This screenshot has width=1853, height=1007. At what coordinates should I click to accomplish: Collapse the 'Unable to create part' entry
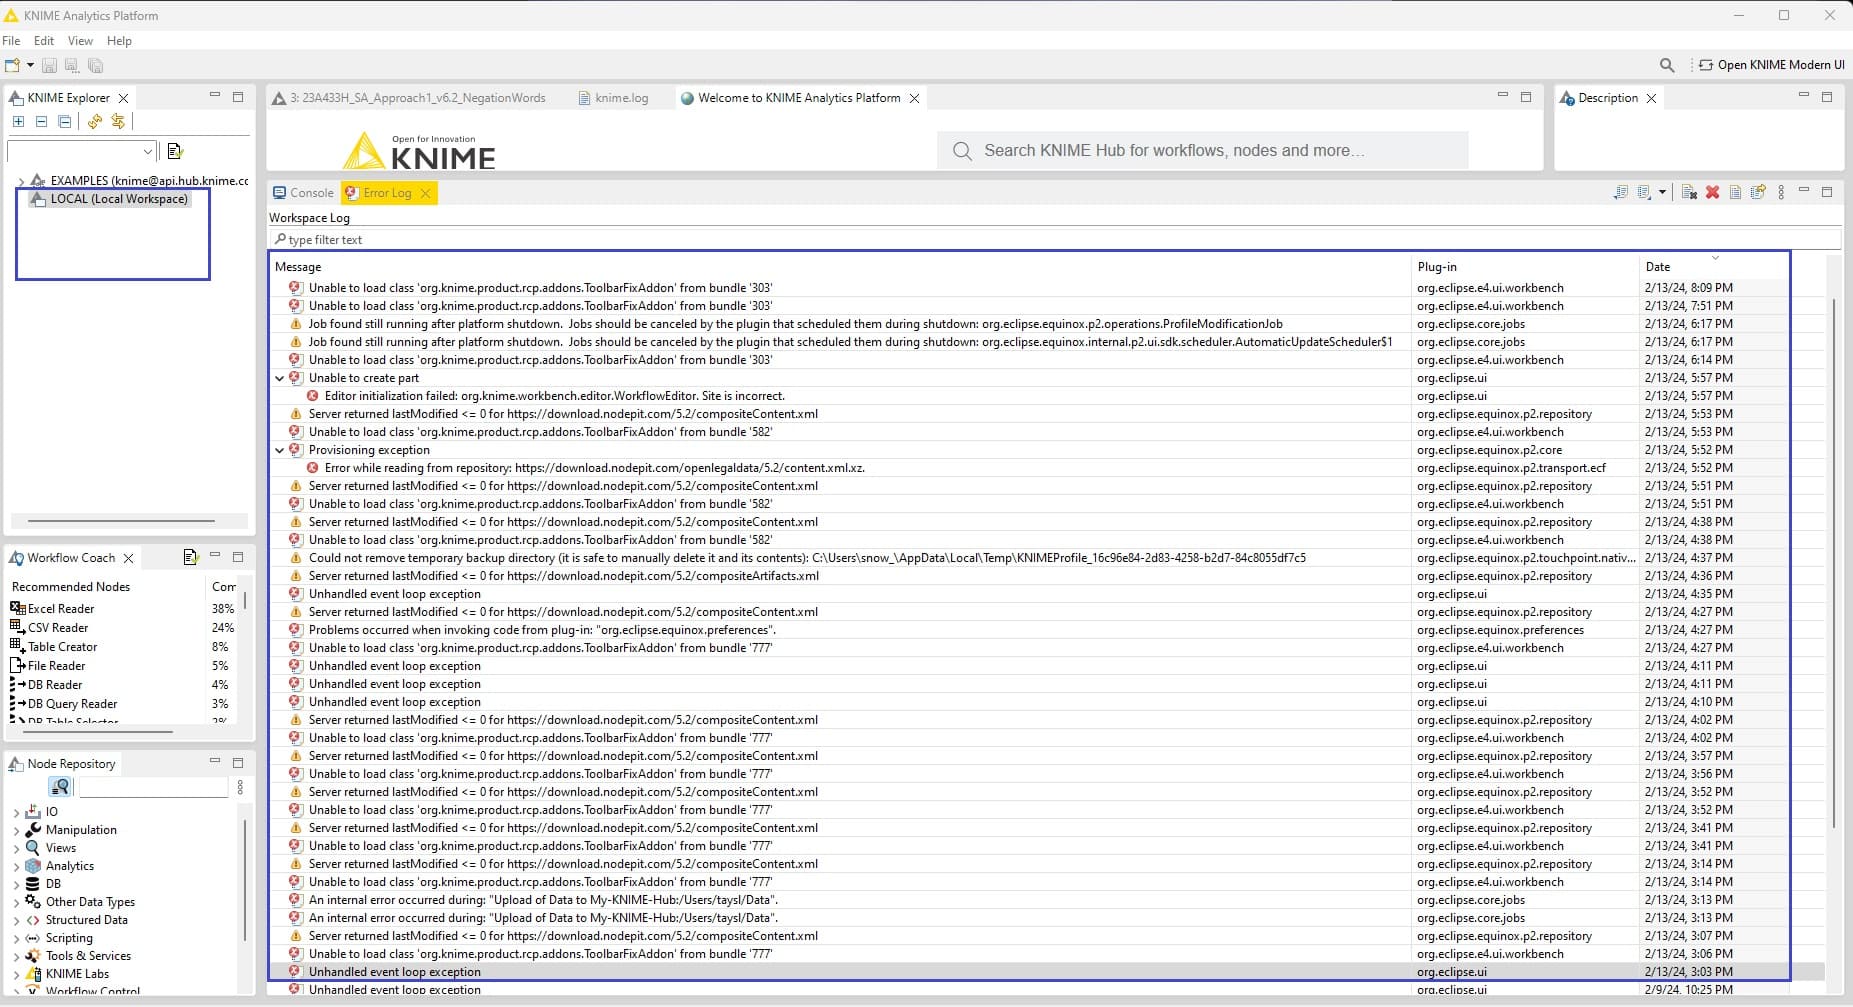click(279, 378)
